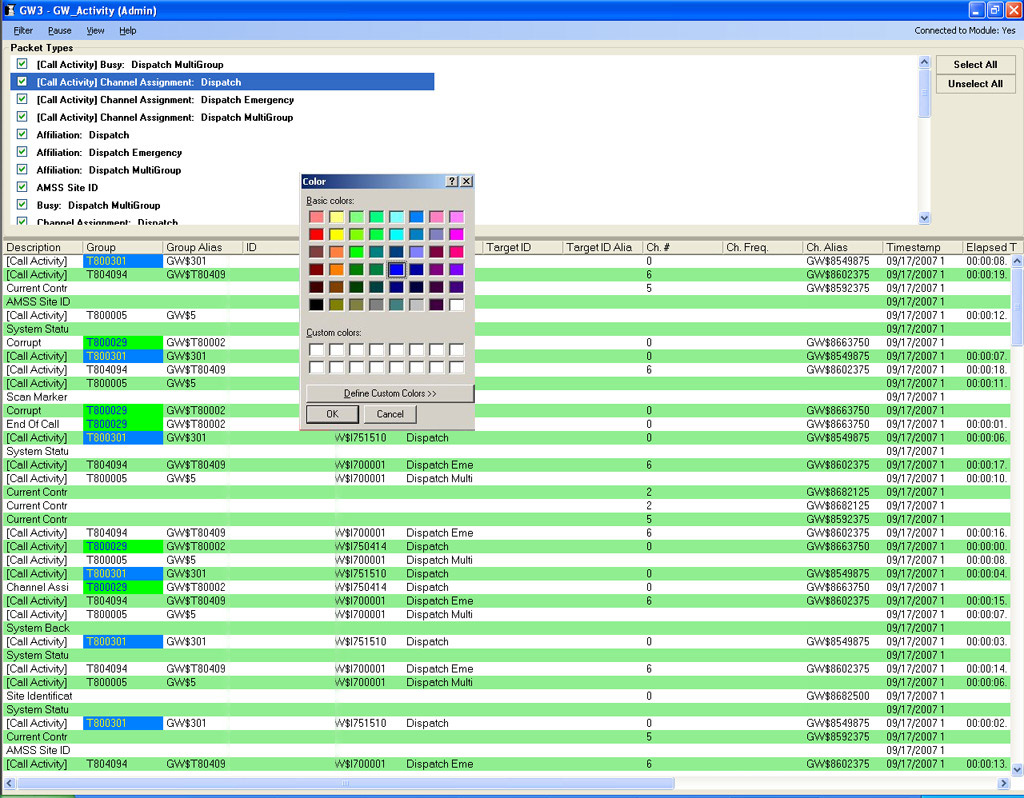This screenshot has width=1024, height=798.
Task: Open the View menu
Action: tap(95, 30)
